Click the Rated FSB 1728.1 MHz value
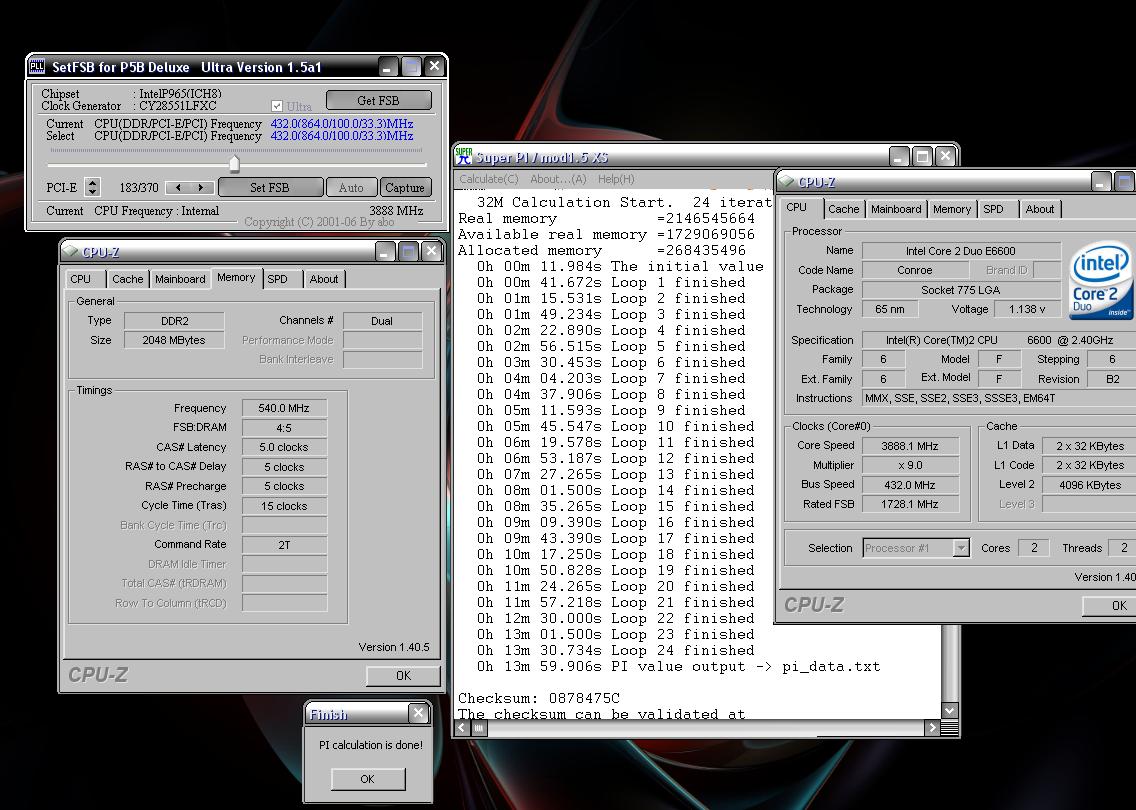Viewport: 1136px width, 810px height. click(x=910, y=504)
